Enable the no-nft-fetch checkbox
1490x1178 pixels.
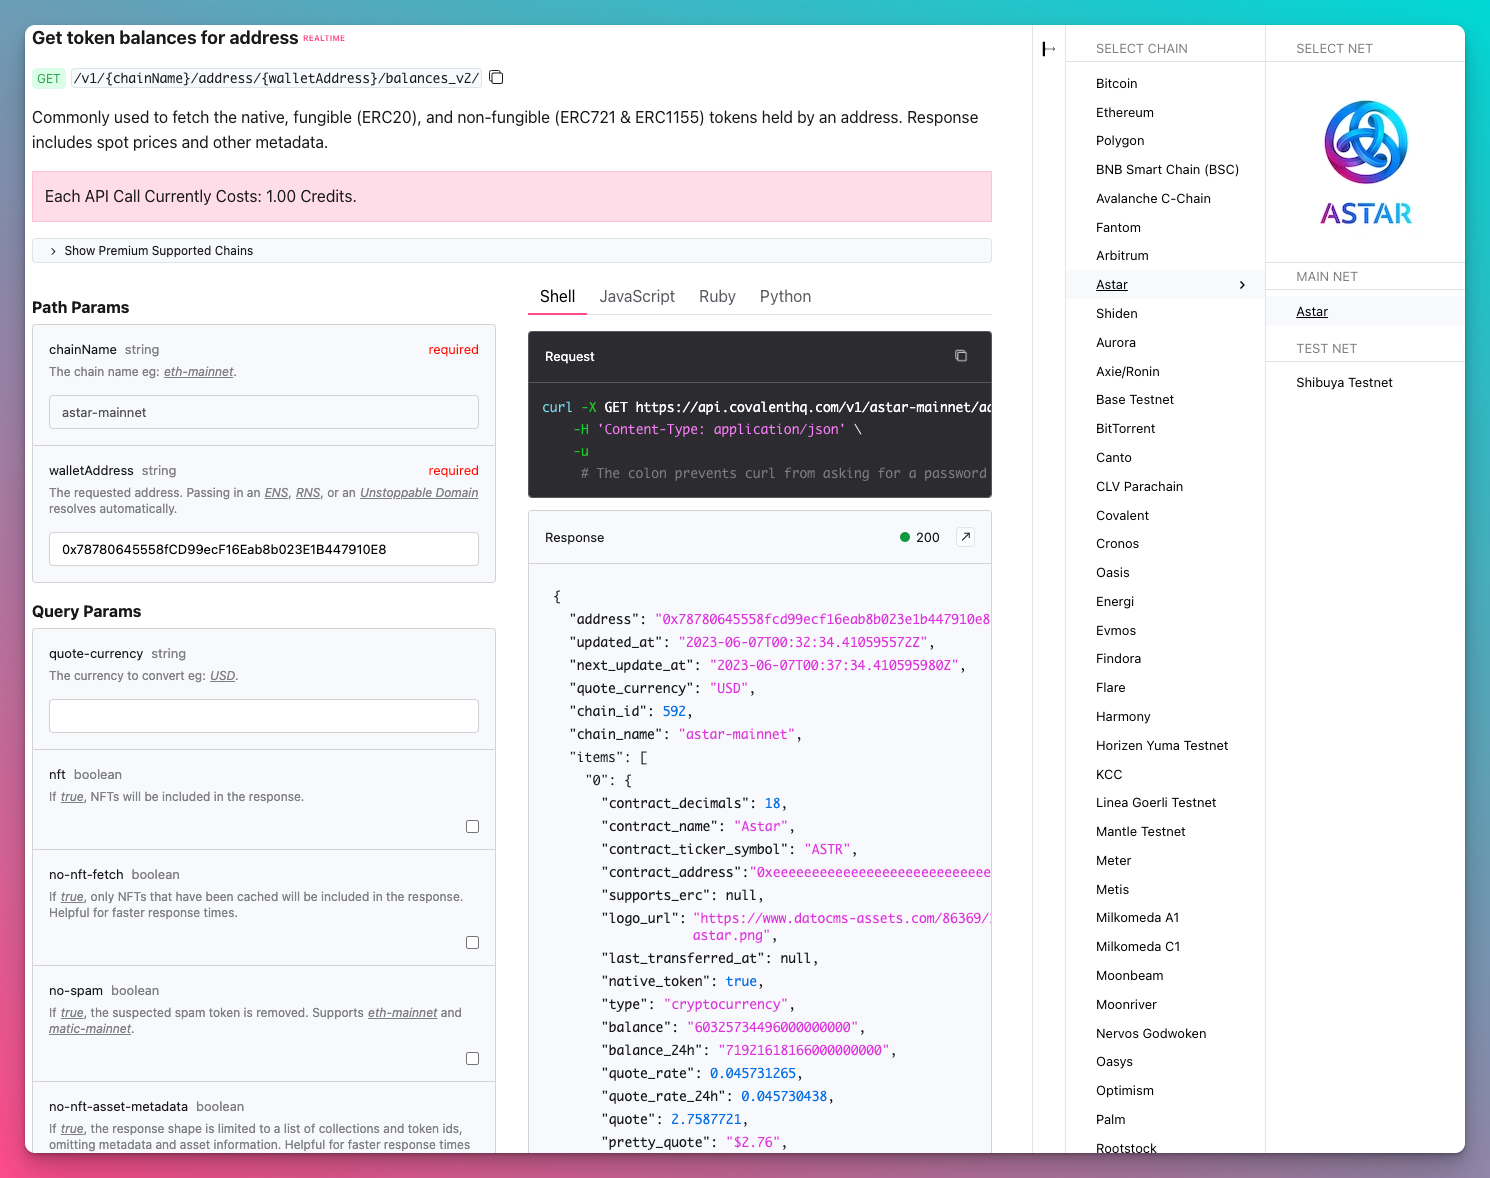point(472,942)
